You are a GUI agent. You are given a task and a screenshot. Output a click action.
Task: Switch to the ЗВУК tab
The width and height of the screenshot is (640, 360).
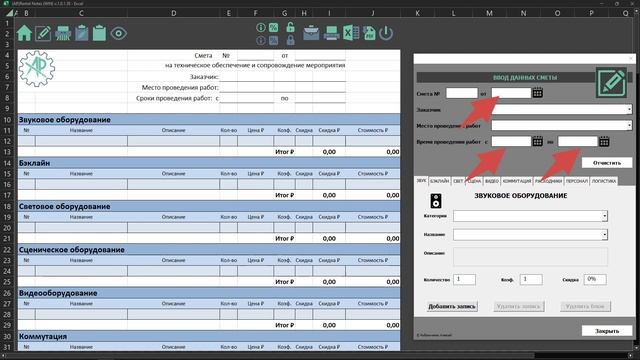tap(421, 180)
